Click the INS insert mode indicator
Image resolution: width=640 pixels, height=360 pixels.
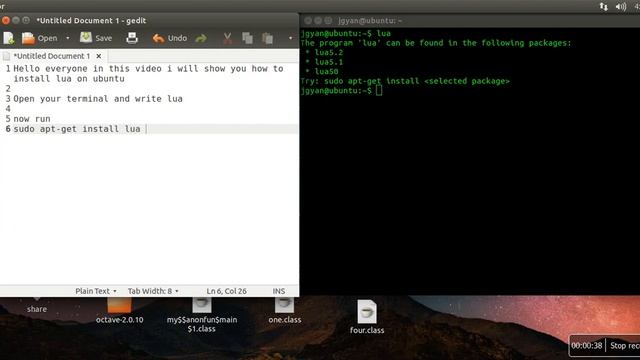[279, 291]
